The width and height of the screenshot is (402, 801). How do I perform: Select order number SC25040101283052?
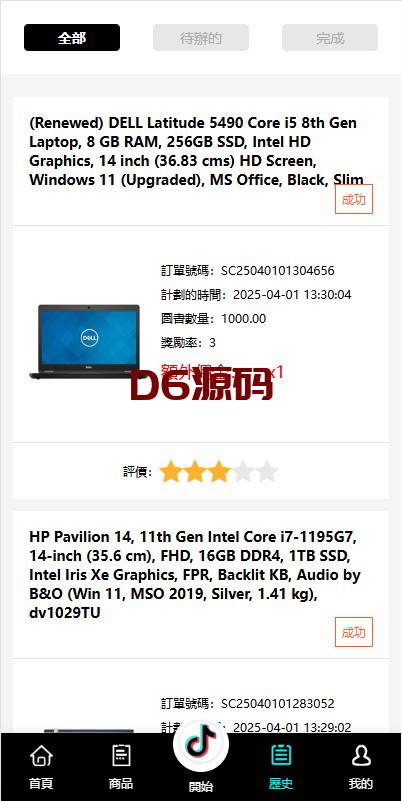coord(278,703)
